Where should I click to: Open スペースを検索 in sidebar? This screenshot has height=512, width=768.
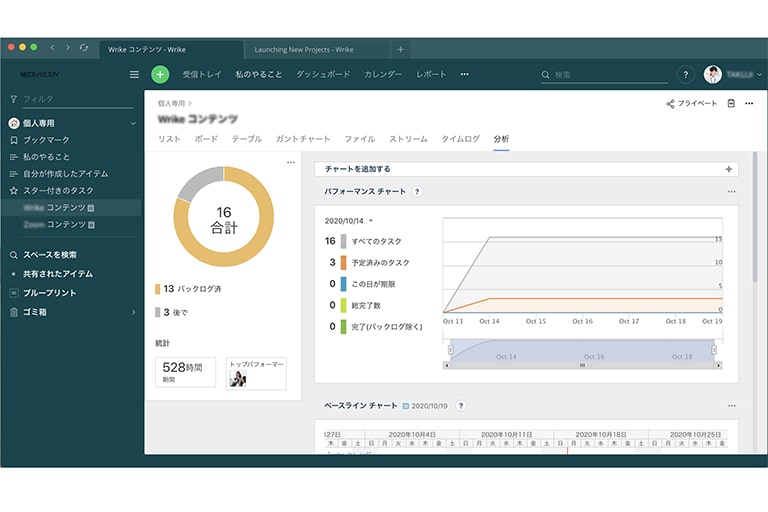50,255
